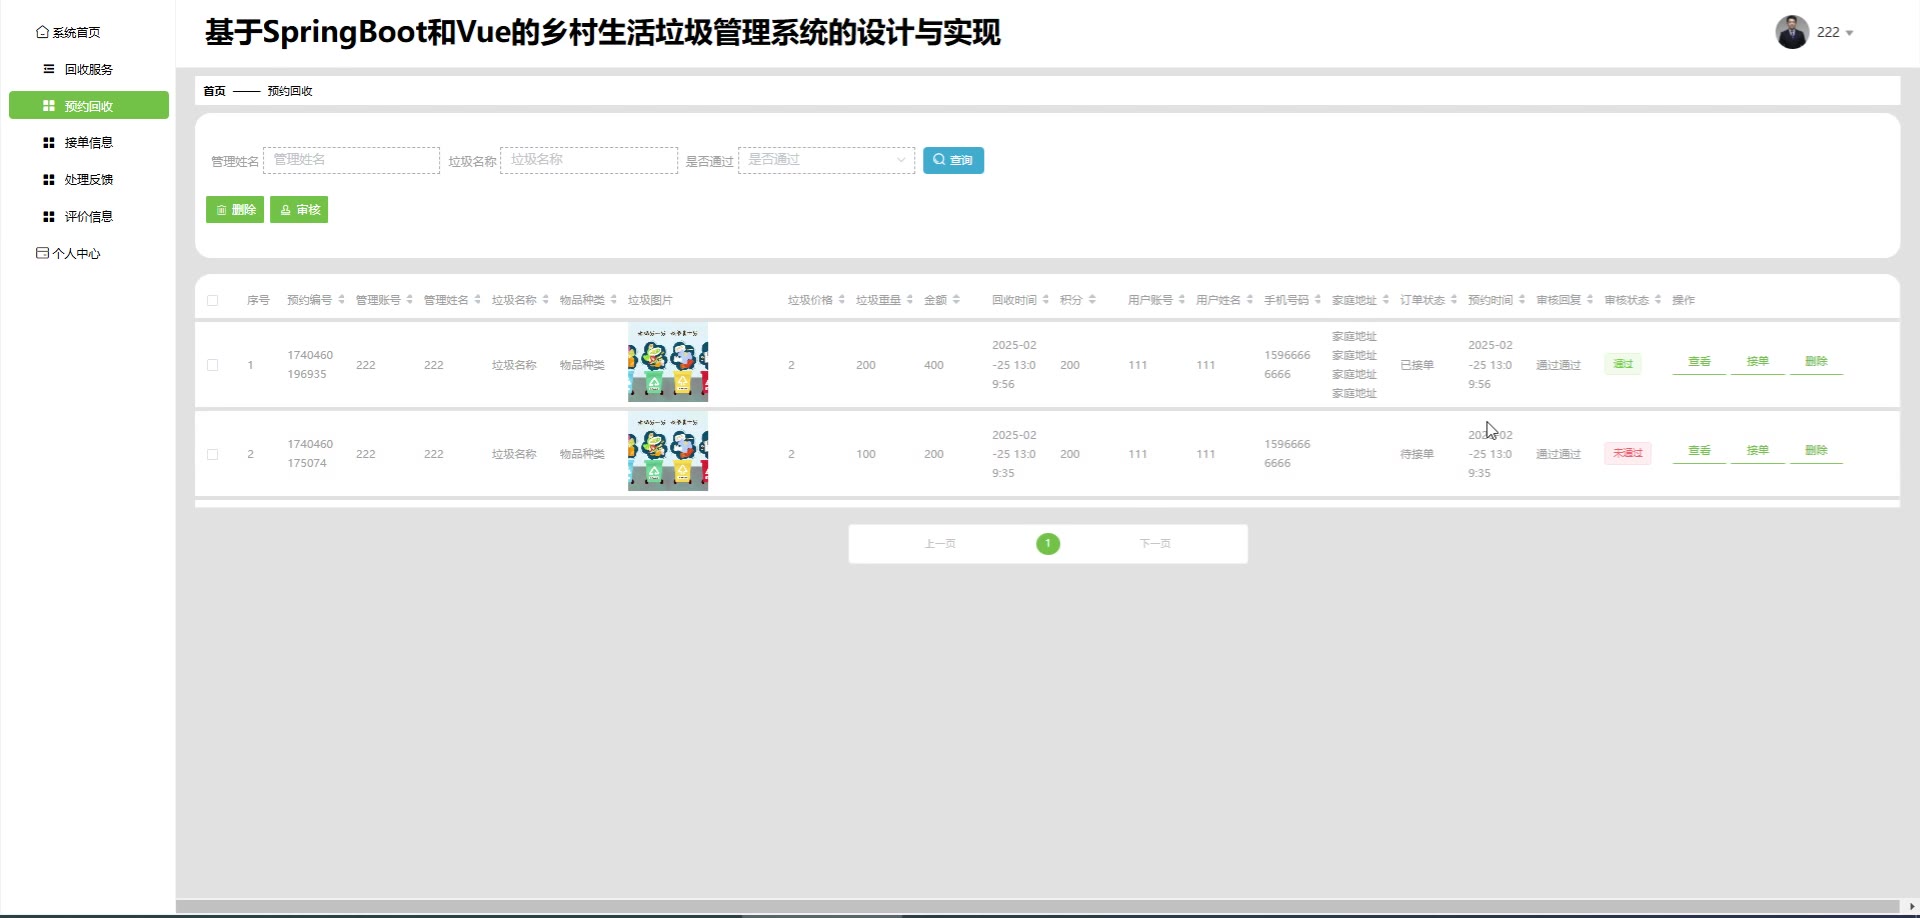Expand the 222 user account menu arrow
1920x918 pixels.
[1849, 33]
